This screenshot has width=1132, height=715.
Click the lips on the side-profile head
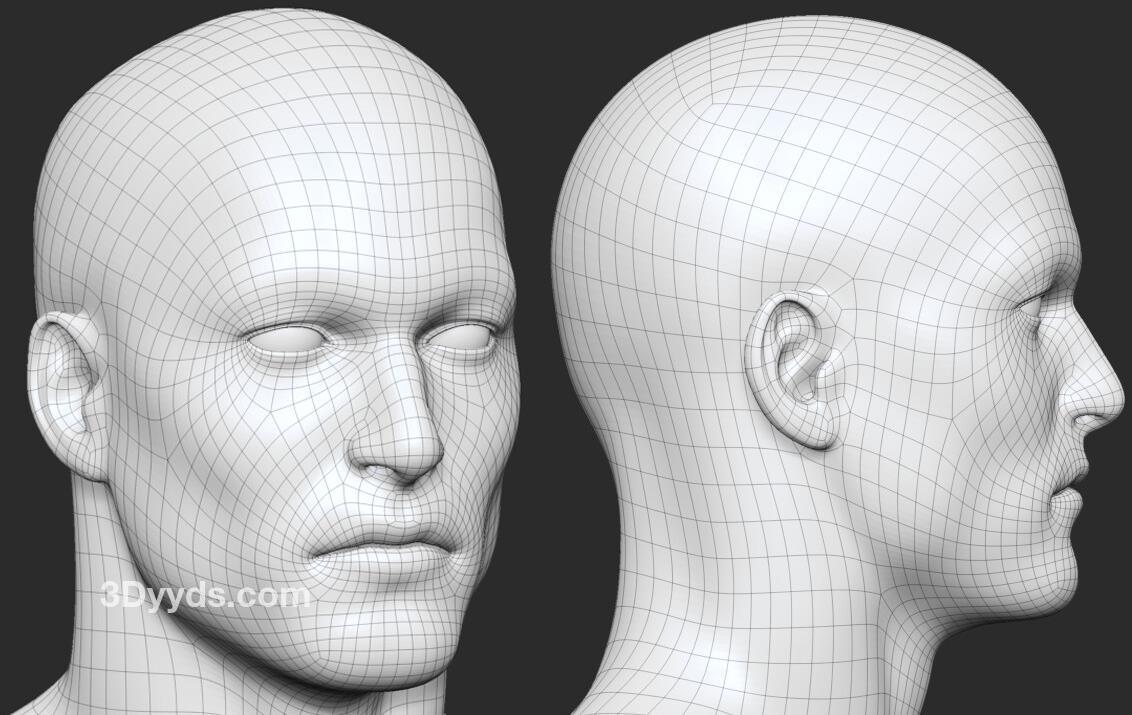point(1078,480)
